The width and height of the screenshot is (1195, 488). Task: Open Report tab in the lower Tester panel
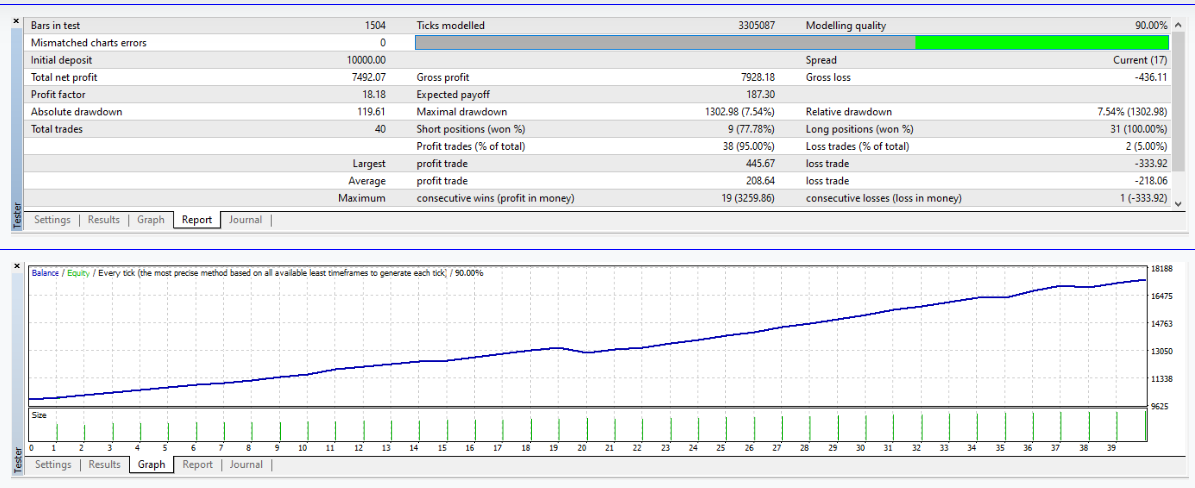tap(197, 465)
